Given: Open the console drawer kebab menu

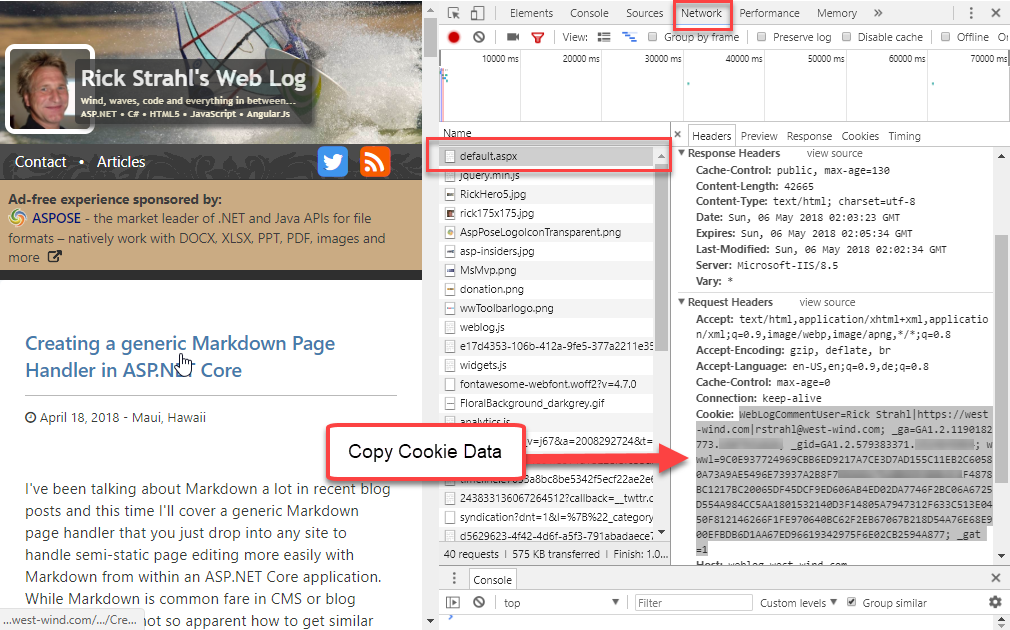Looking at the screenshot, I should click(x=453, y=578).
